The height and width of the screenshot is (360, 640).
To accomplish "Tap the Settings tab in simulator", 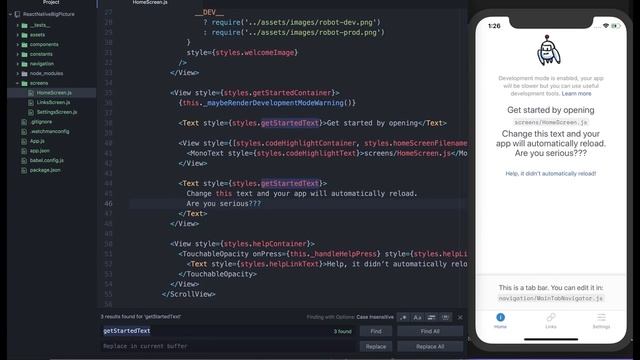I will 601,321.
